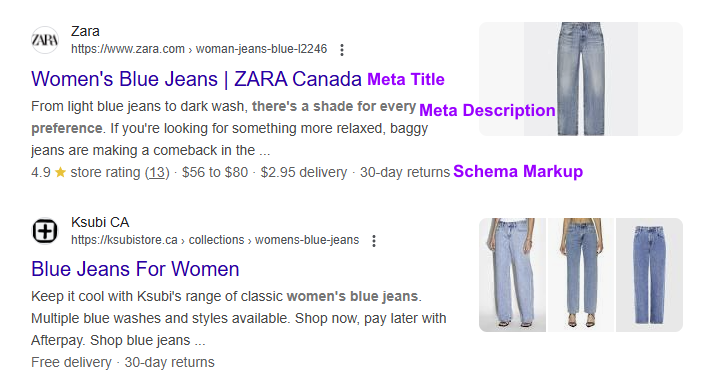Open the middle Ksubi jeans thumbnail
The width and height of the screenshot is (702, 386).
point(581,275)
